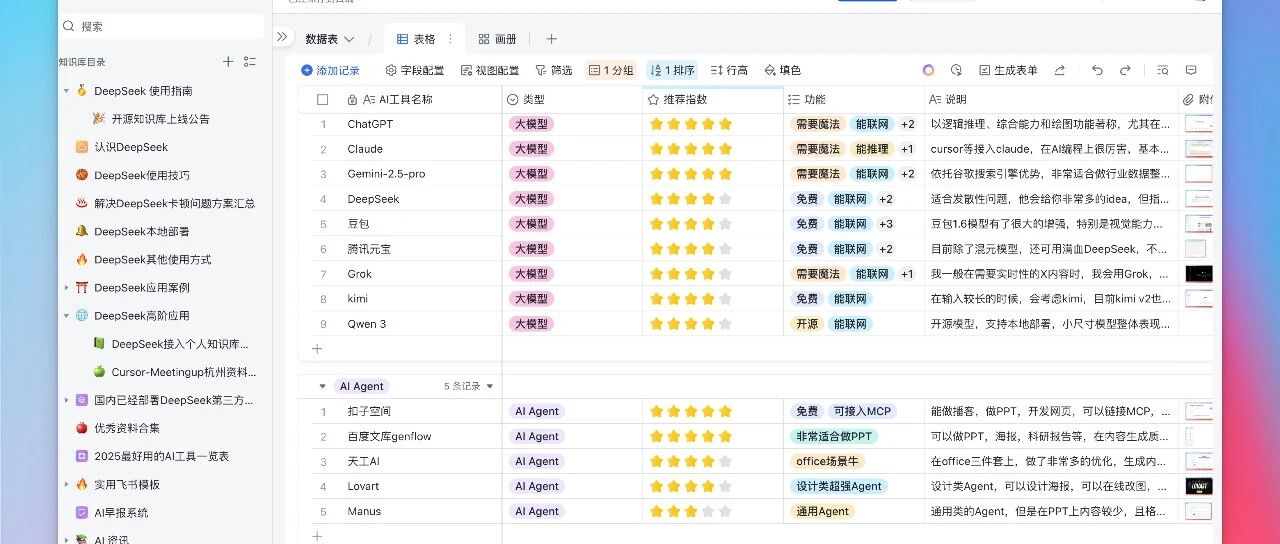Click the 开源 tag in Qwen 3 row
Viewport: 1280px width, 544px height.
point(807,324)
